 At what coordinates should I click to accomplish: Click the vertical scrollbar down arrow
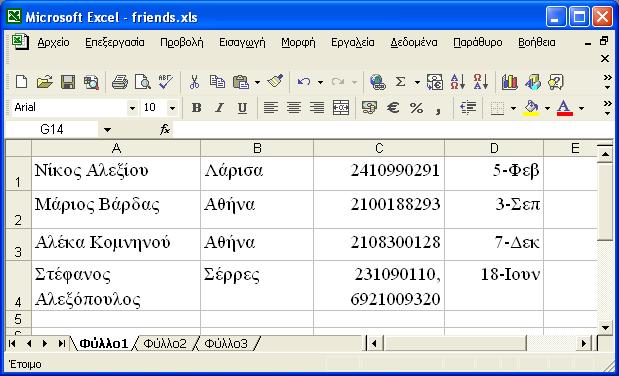coord(605,327)
